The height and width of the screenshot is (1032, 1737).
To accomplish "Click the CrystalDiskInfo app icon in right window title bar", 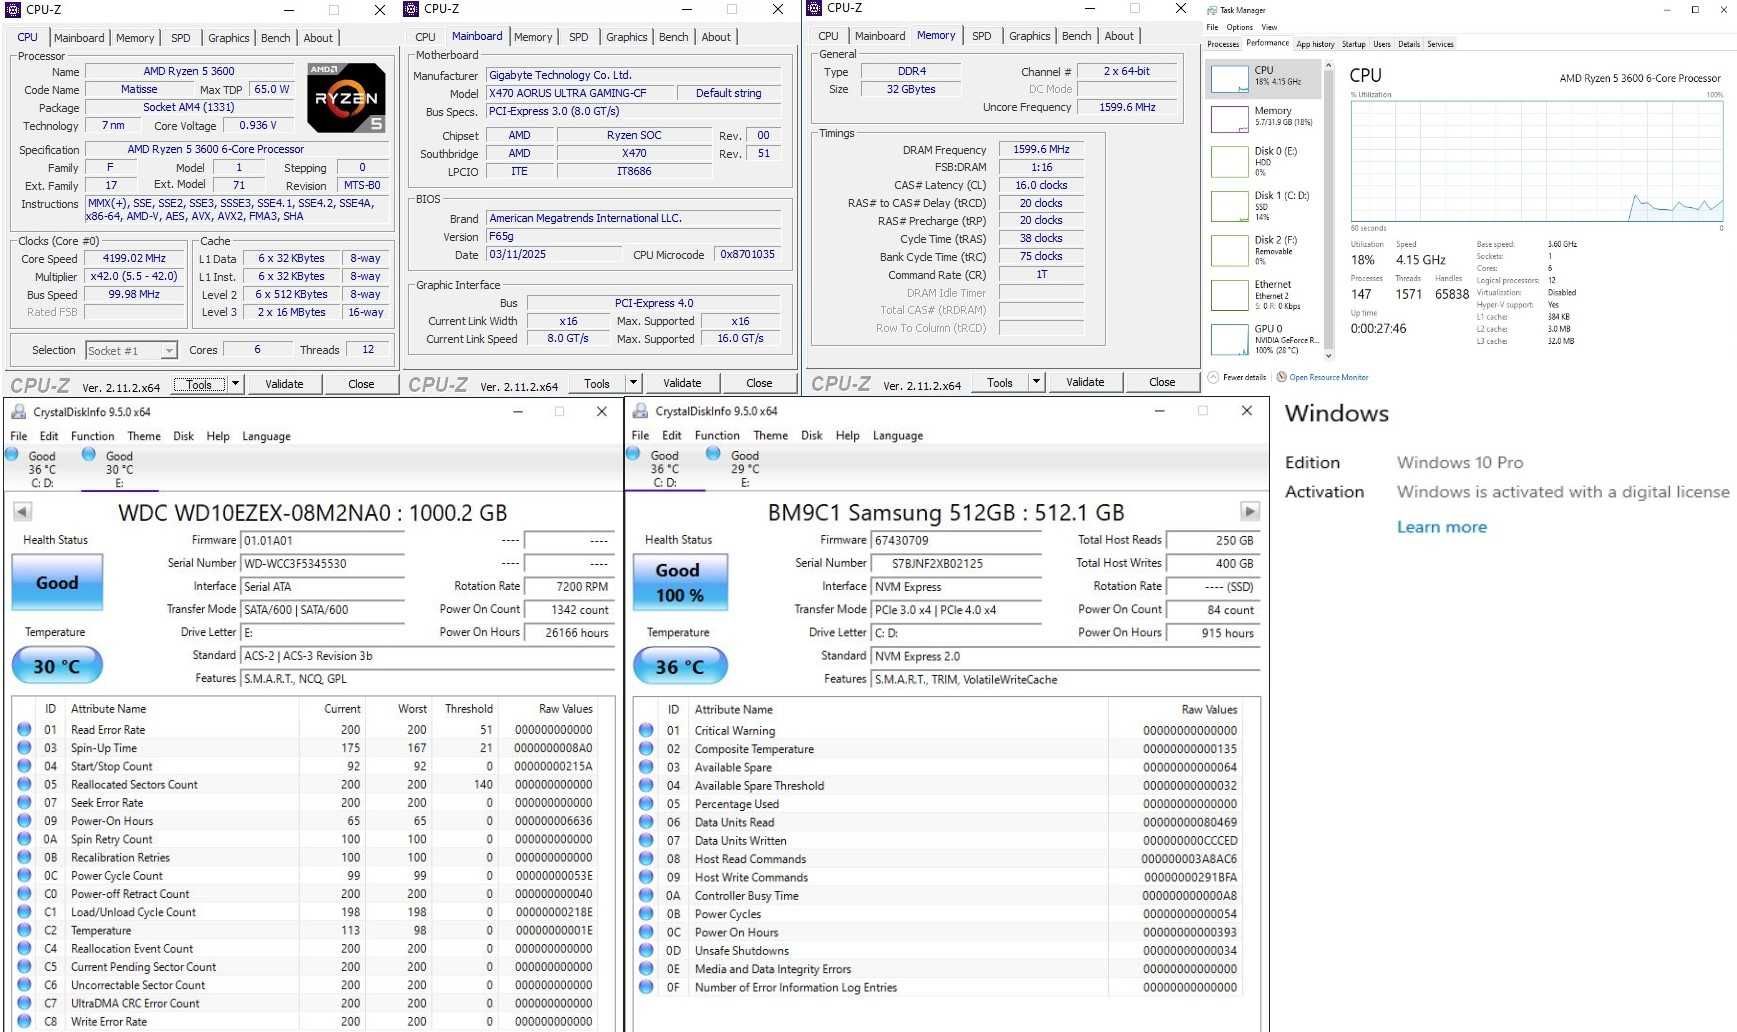I will 639,411.
